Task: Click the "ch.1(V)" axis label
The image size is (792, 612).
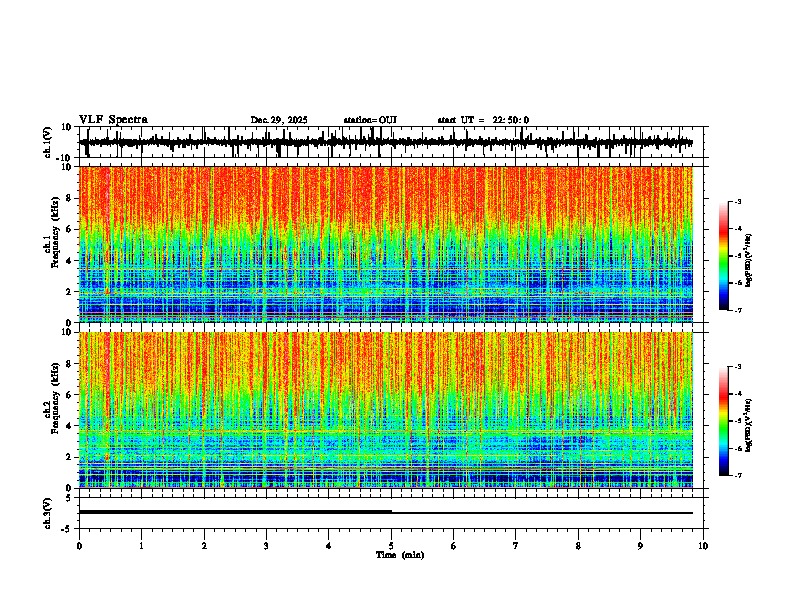Action: coord(48,143)
